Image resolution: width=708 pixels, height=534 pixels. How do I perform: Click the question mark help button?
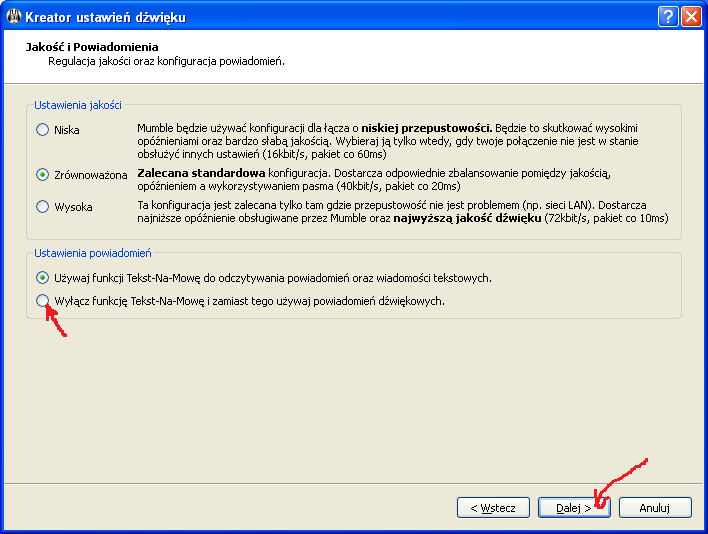point(668,17)
